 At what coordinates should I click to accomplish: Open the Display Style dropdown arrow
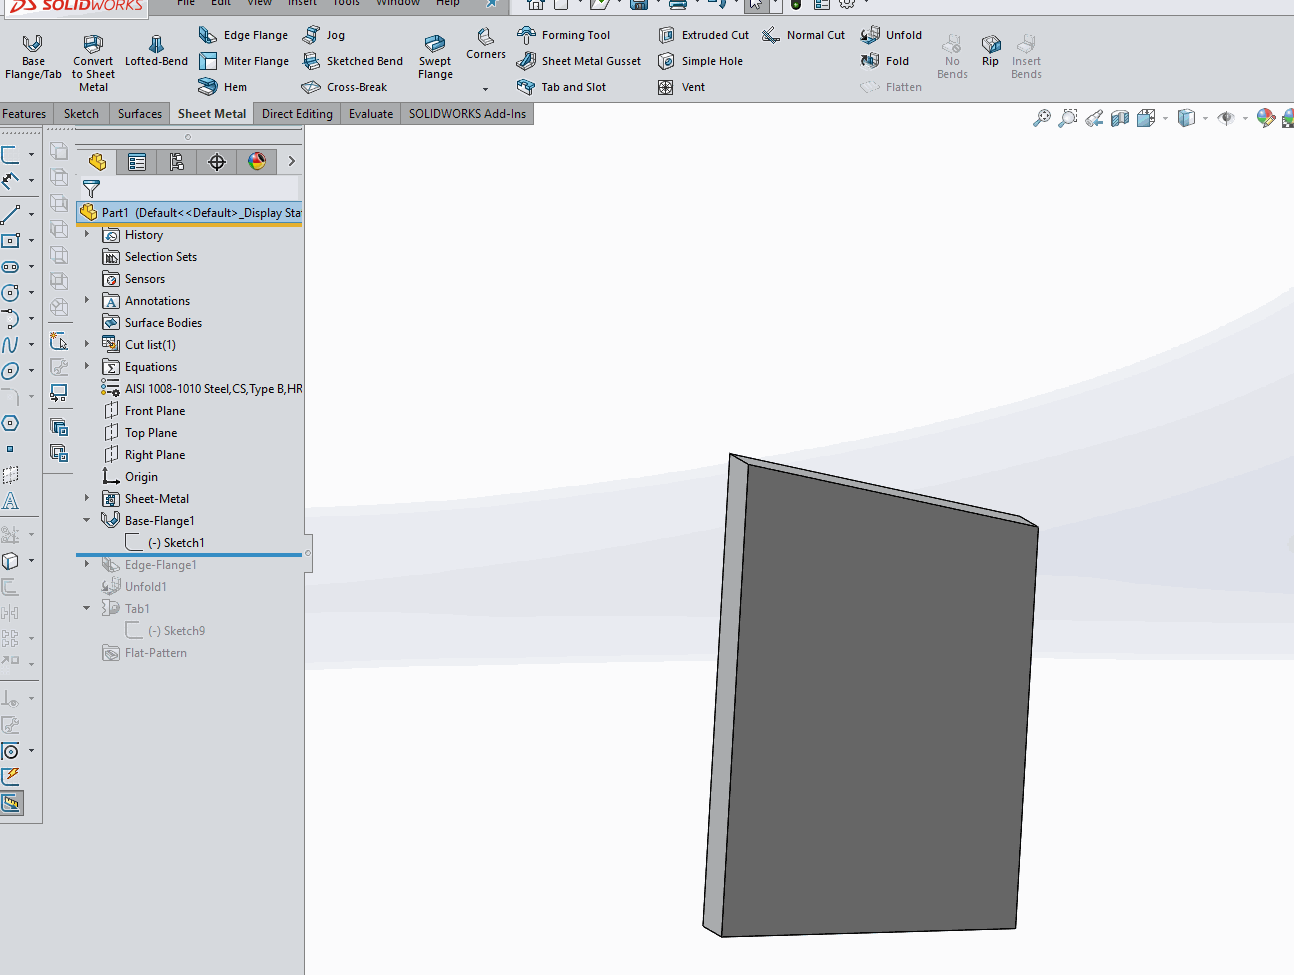click(1205, 118)
